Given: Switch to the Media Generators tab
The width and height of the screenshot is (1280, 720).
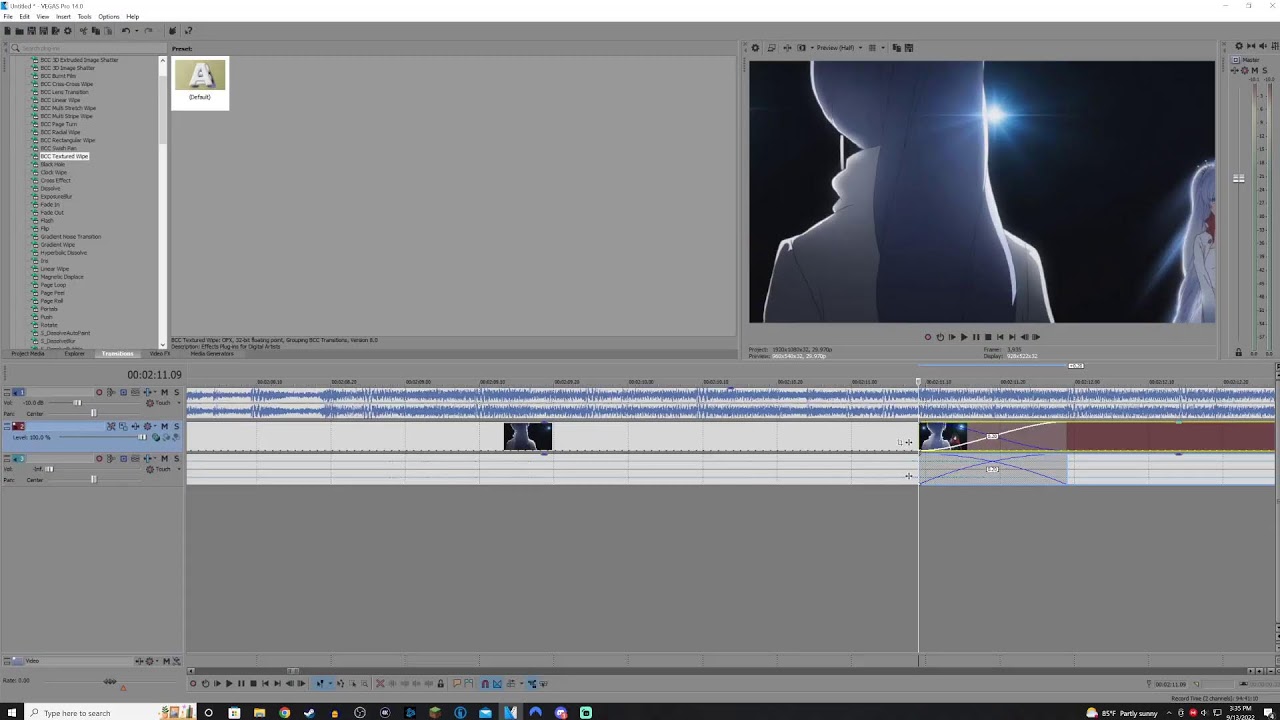Looking at the screenshot, I should coord(212,353).
